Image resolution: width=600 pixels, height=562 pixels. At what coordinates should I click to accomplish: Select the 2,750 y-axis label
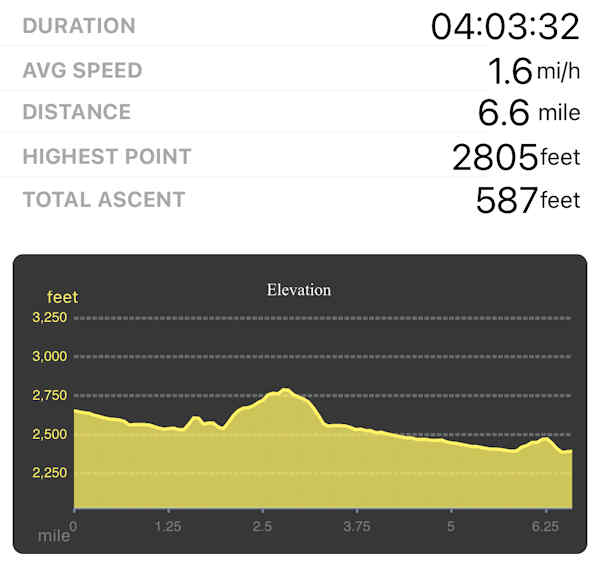49,396
